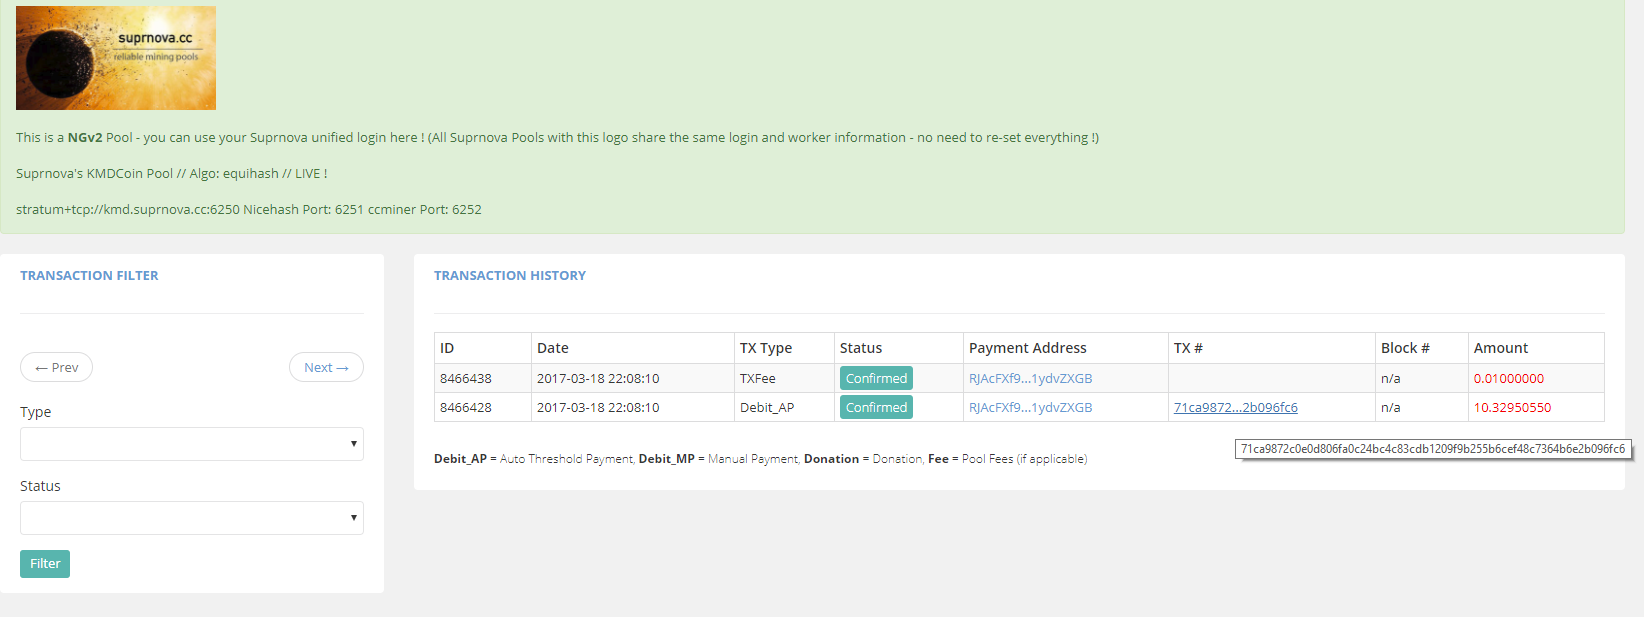Go to previous page with Prev button
Screen dimensions: 1644x617
[x=56, y=367]
